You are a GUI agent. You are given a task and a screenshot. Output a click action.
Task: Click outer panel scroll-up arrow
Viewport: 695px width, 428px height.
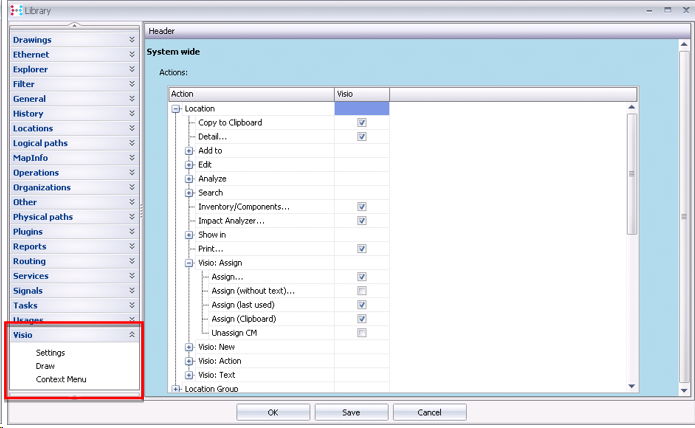[x=684, y=44]
